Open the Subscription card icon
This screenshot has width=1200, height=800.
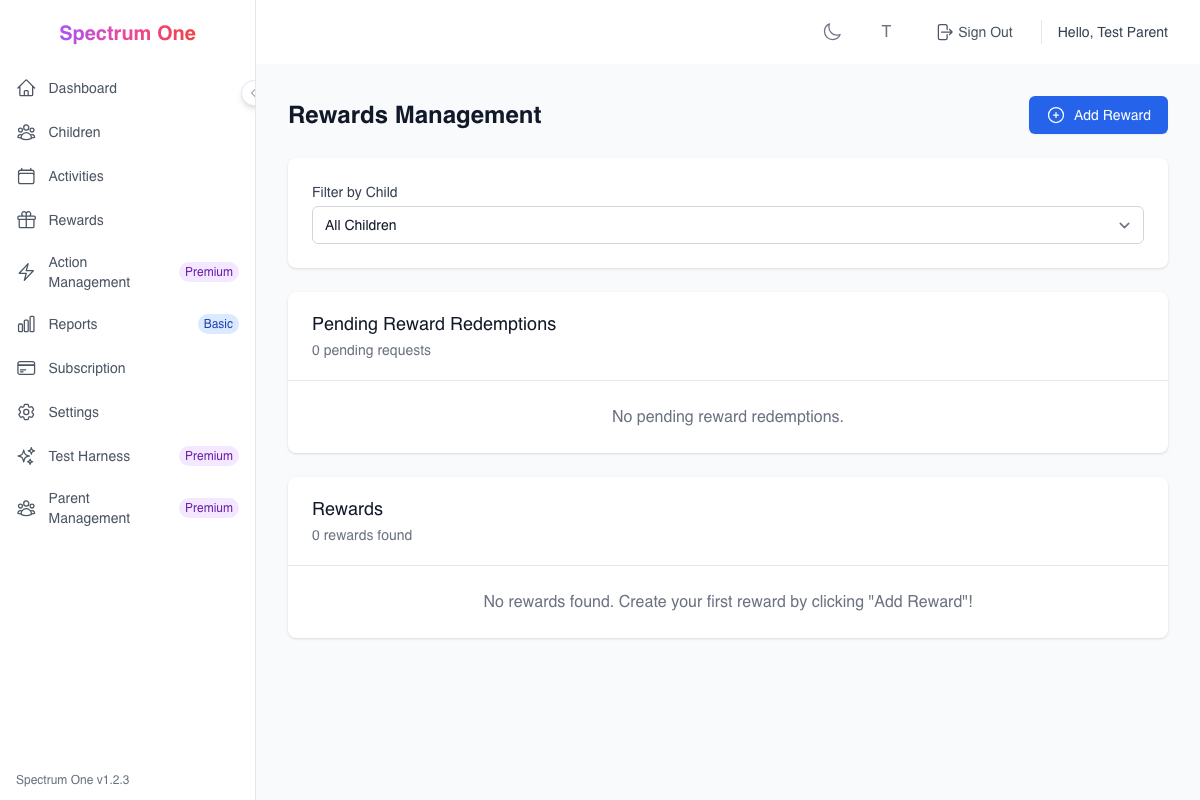tap(26, 368)
